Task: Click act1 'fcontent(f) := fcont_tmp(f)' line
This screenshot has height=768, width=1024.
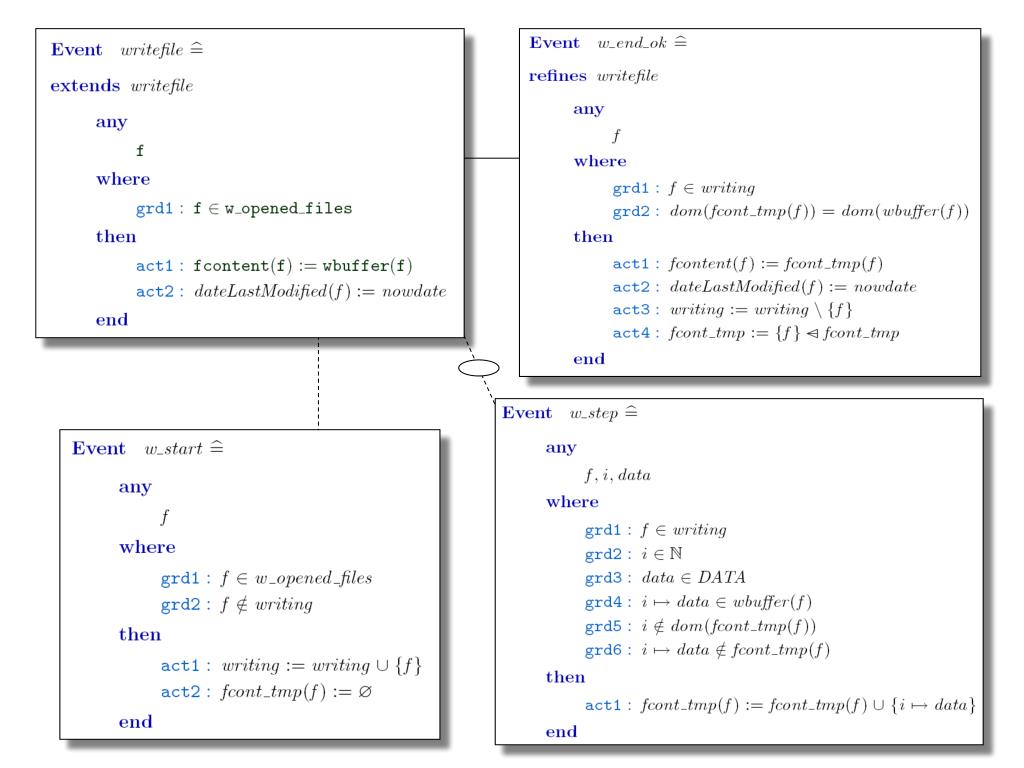Action: [x=747, y=264]
